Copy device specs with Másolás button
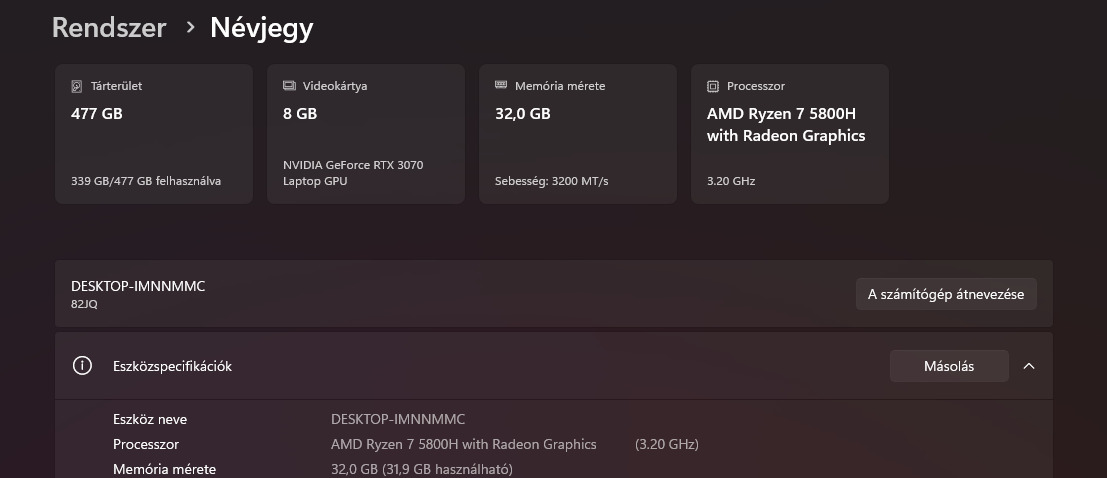The image size is (1107, 478). tap(948, 366)
